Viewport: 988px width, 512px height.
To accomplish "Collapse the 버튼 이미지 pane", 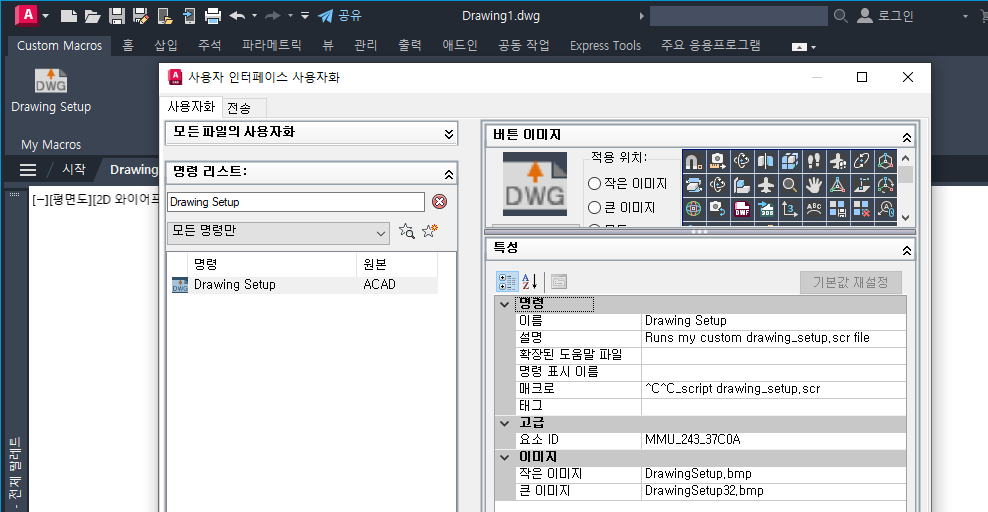I will pos(907,137).
